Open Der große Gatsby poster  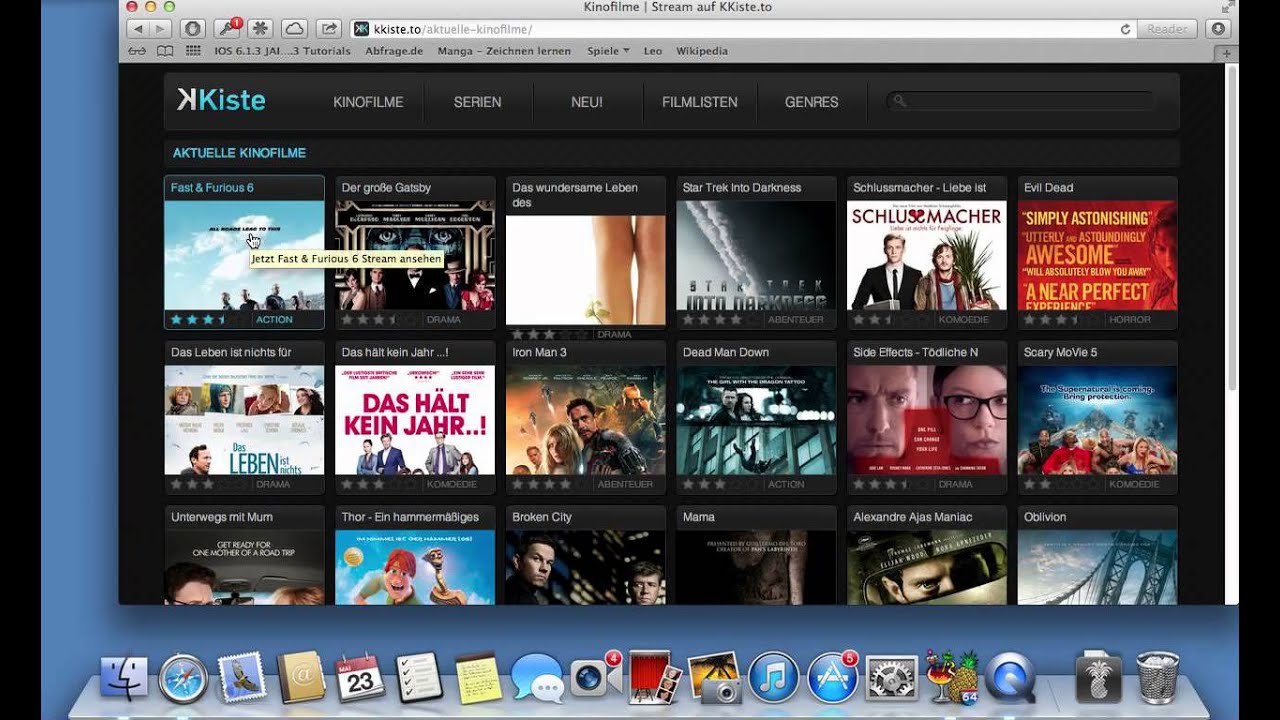pyautogui.click(x=415, y=255)
